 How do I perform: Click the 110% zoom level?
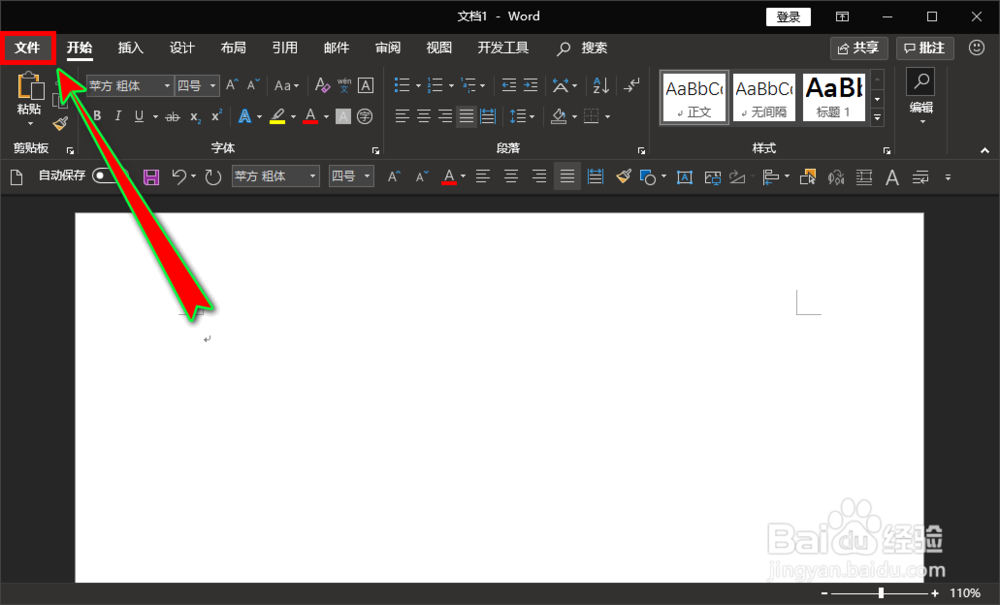click(x=965, y=593)
